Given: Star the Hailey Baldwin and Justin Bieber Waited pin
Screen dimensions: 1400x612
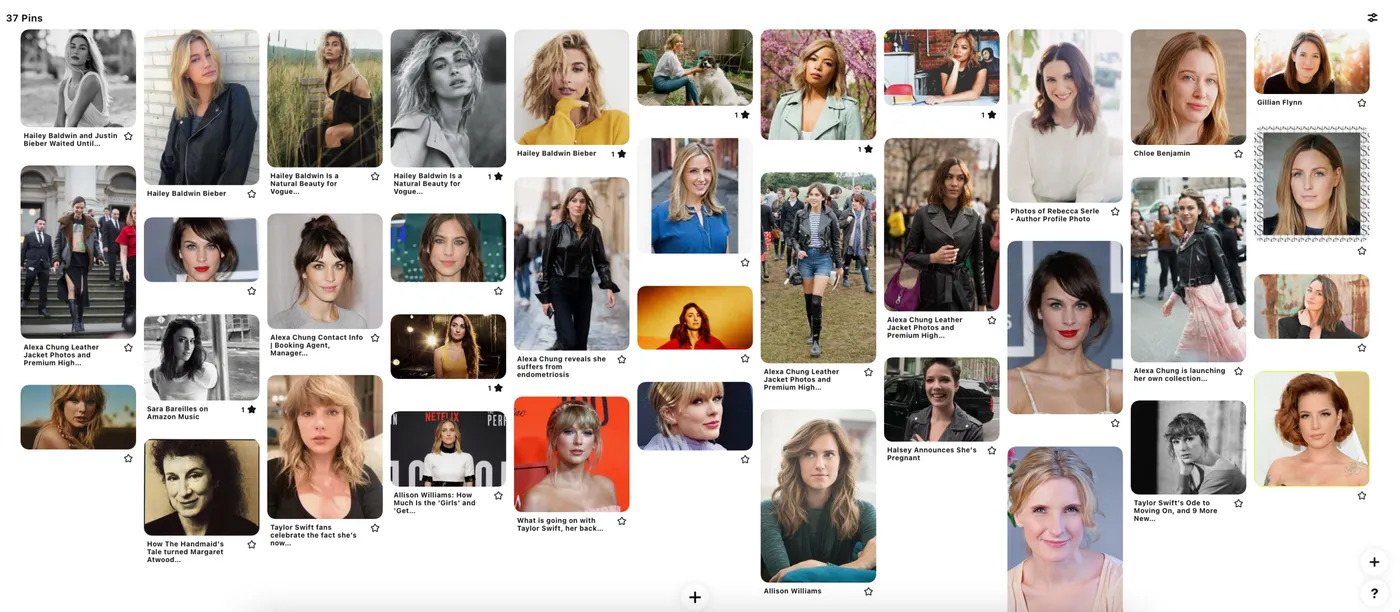Looking at the screenshot, I should (128, 136).
